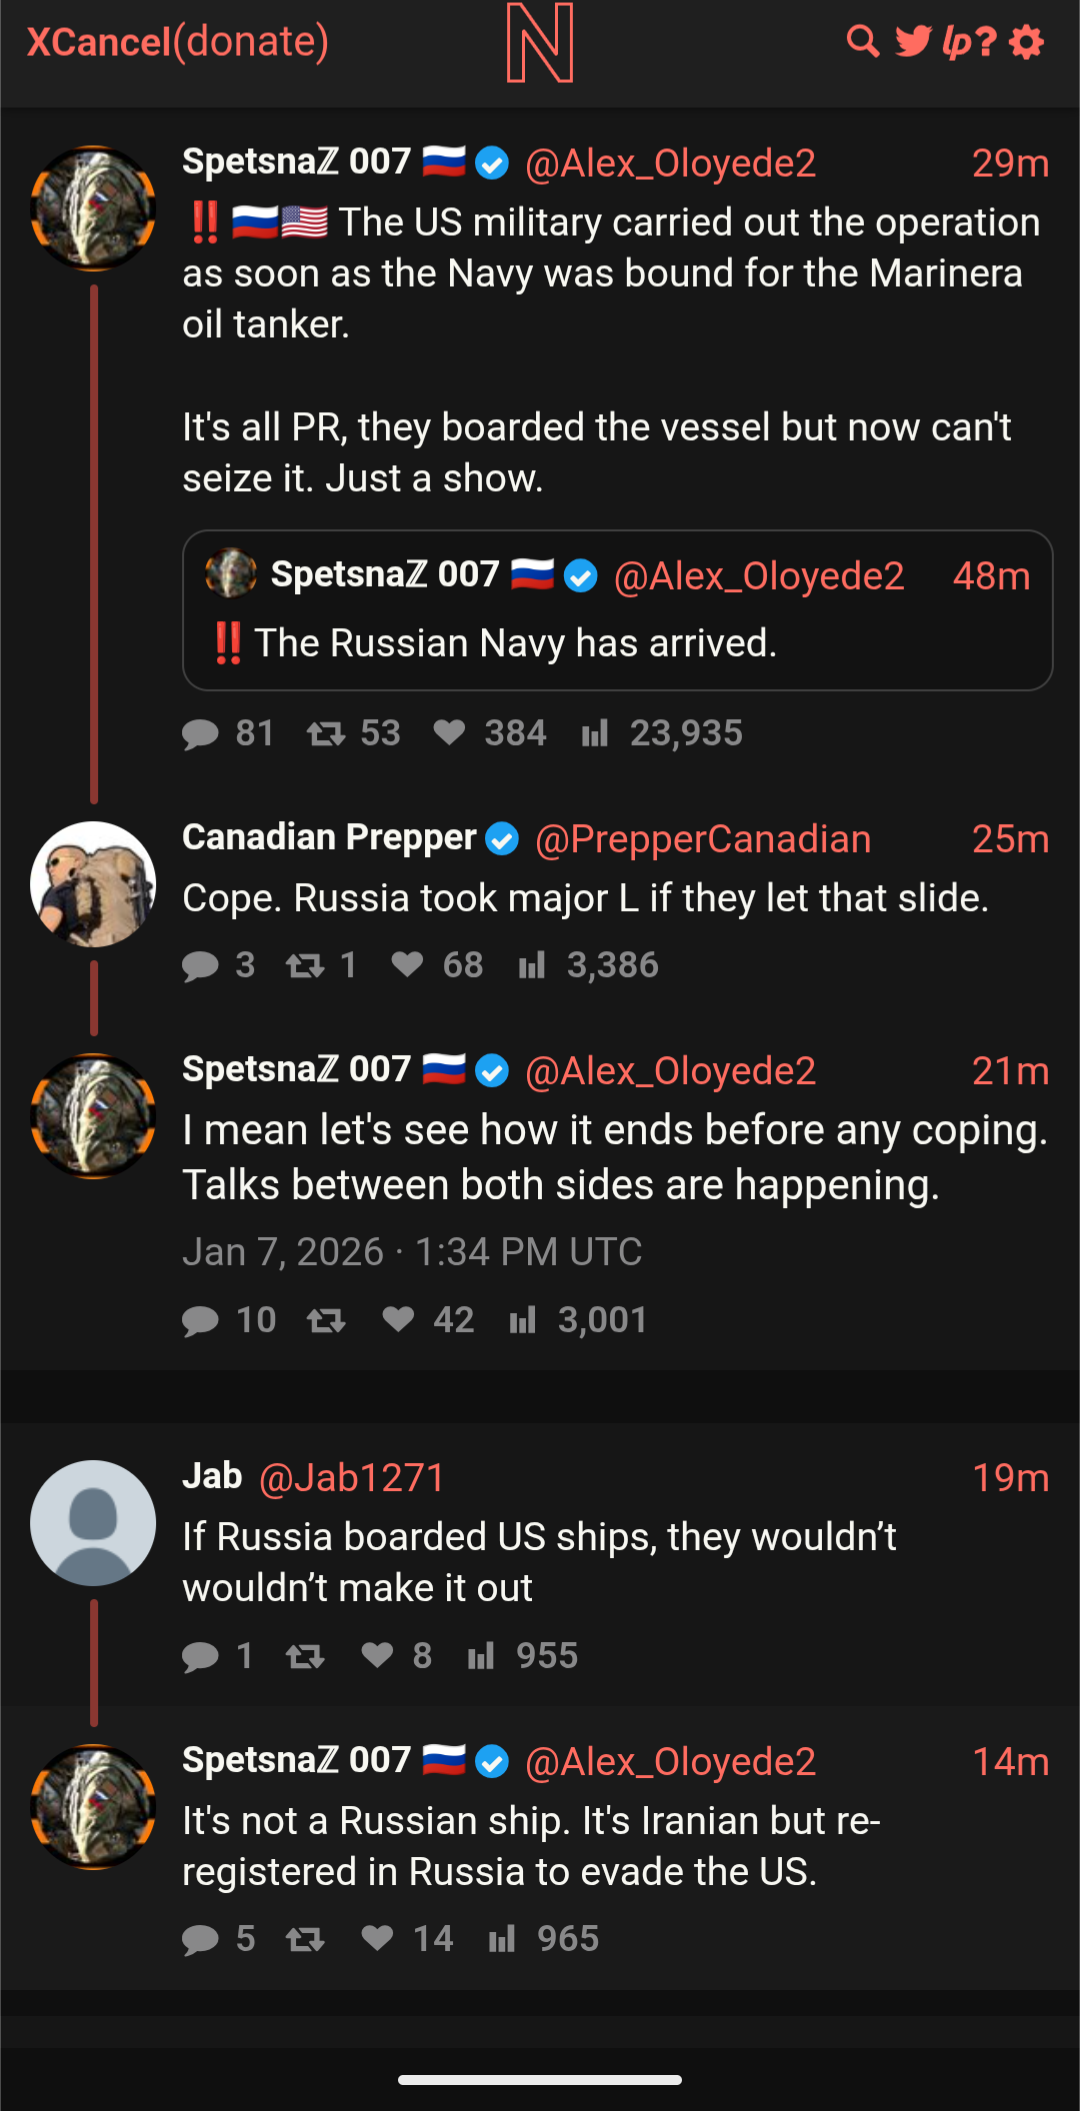This screenshot has height=2111, width=1080.
Task: Click the heart on Jab's reply
Action: pyautogui.click(x=377, y=1656)
